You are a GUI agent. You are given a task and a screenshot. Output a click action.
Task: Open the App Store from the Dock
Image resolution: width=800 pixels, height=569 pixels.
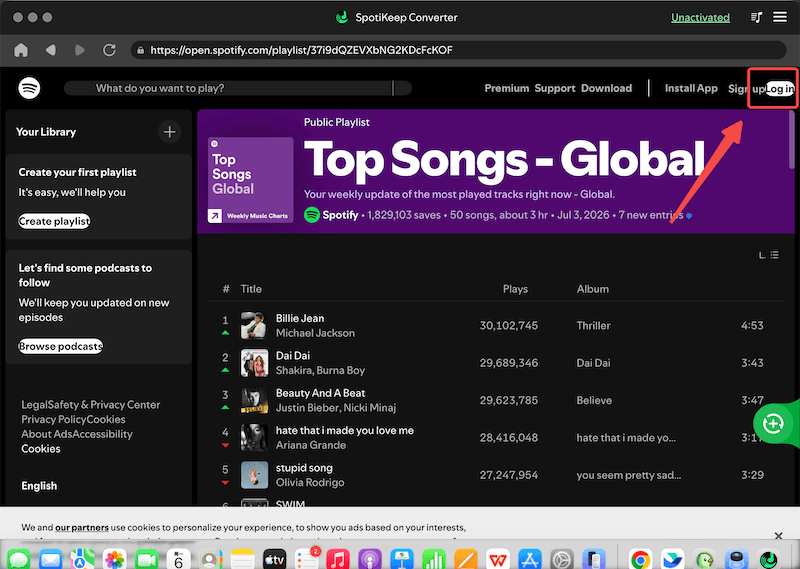click(530, 560)
